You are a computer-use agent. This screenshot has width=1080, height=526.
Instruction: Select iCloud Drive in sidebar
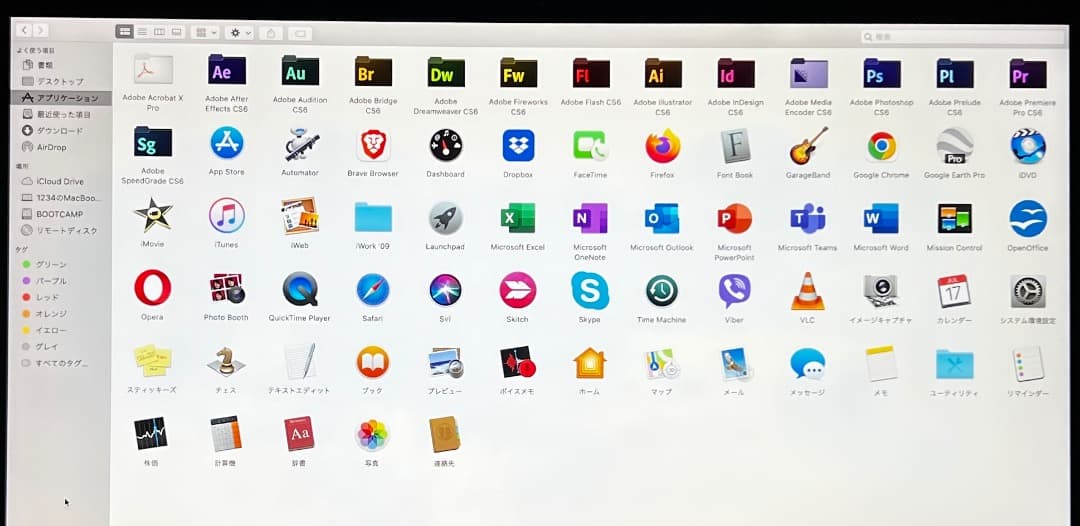coord(60,181)
